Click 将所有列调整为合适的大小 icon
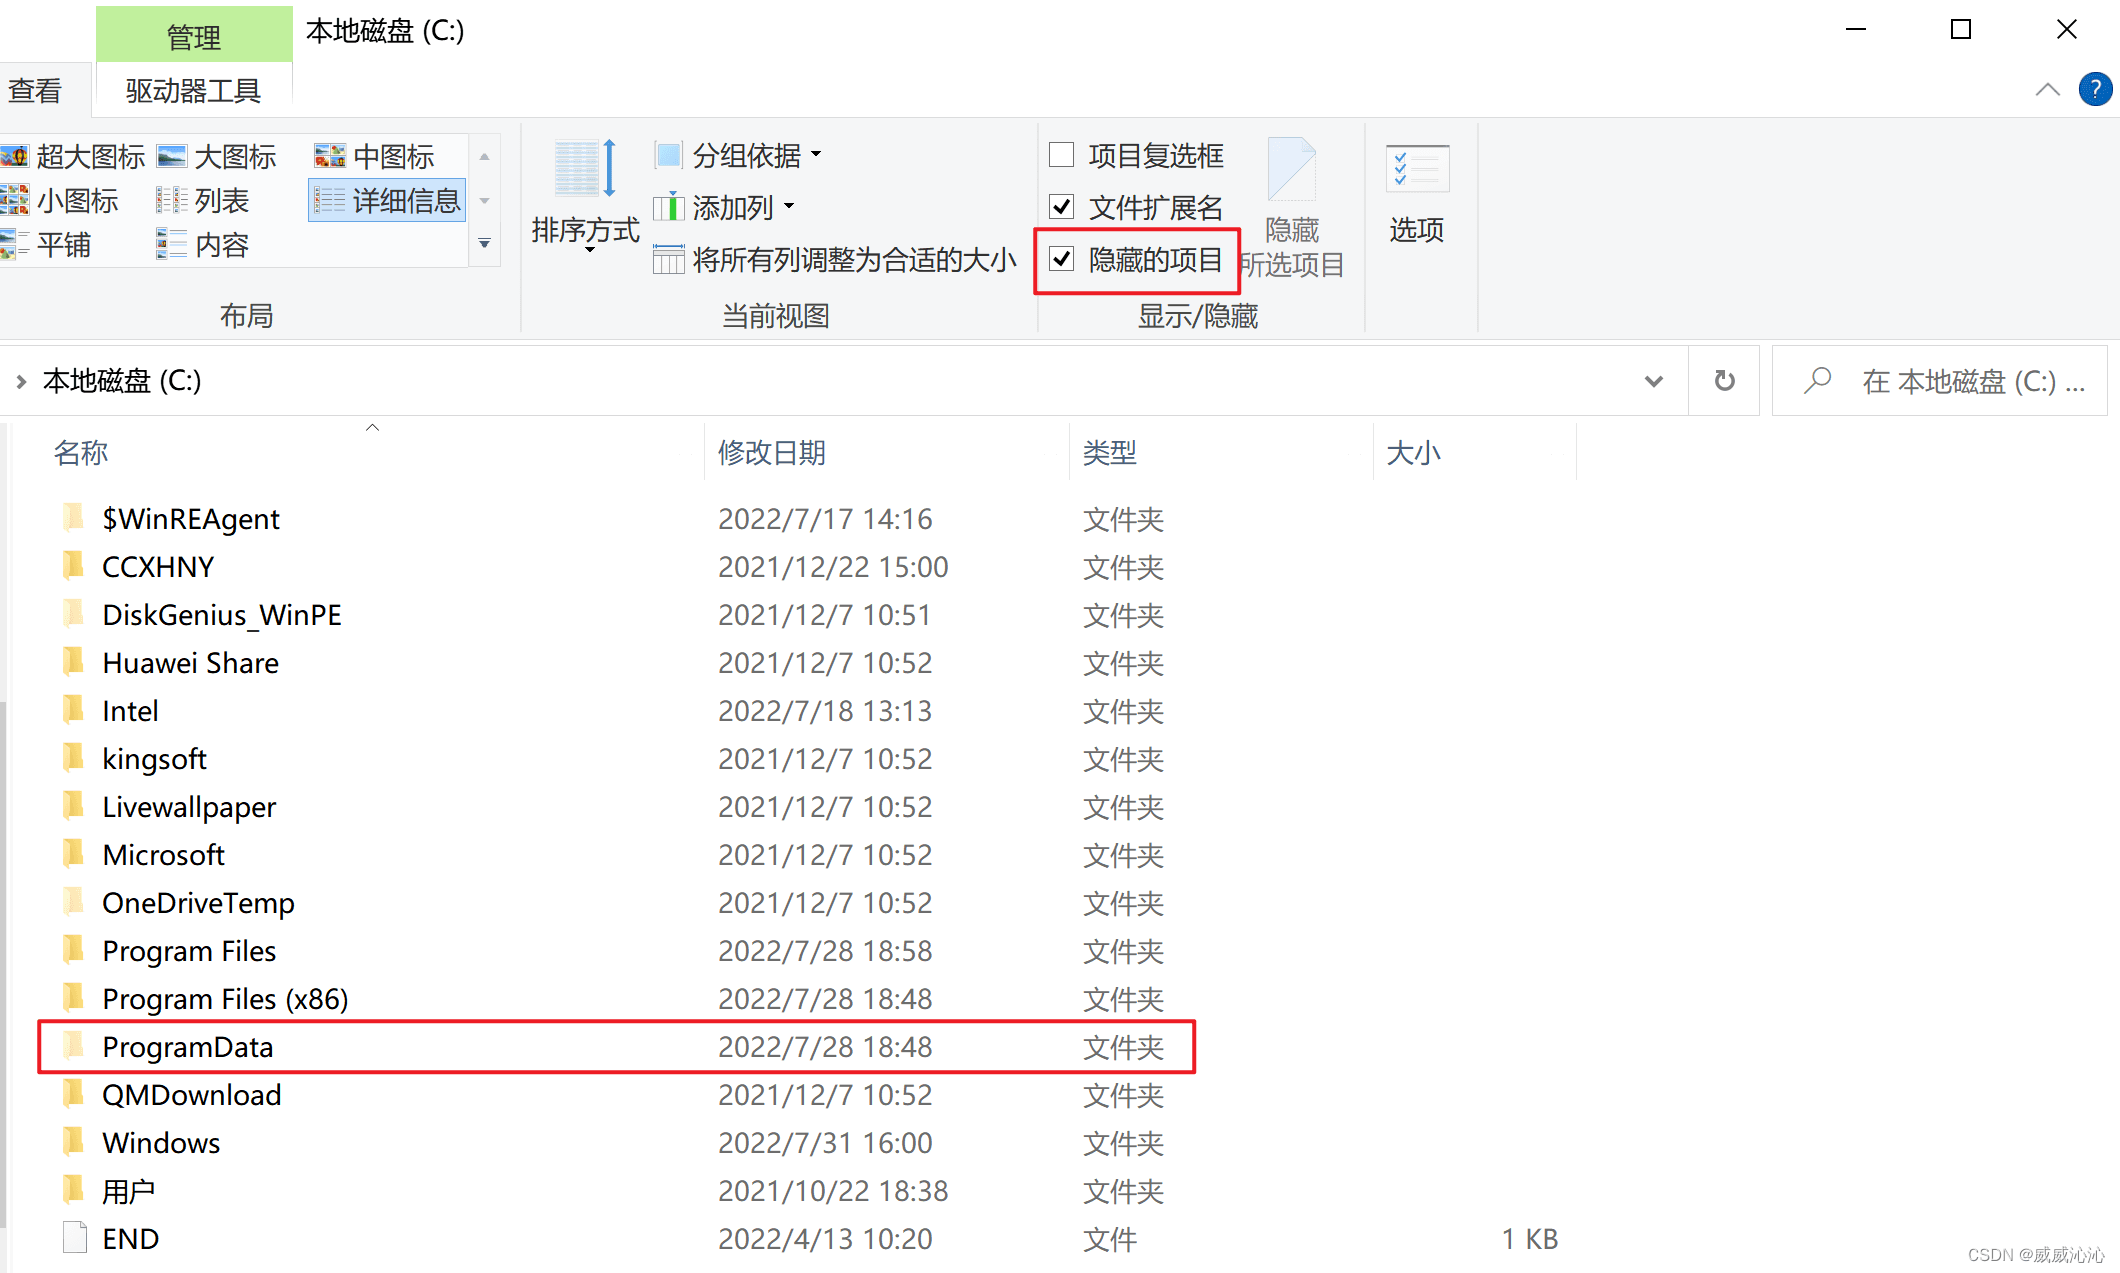The height and width of the screenshot is (1273, 2120). [x=668, y=260]
